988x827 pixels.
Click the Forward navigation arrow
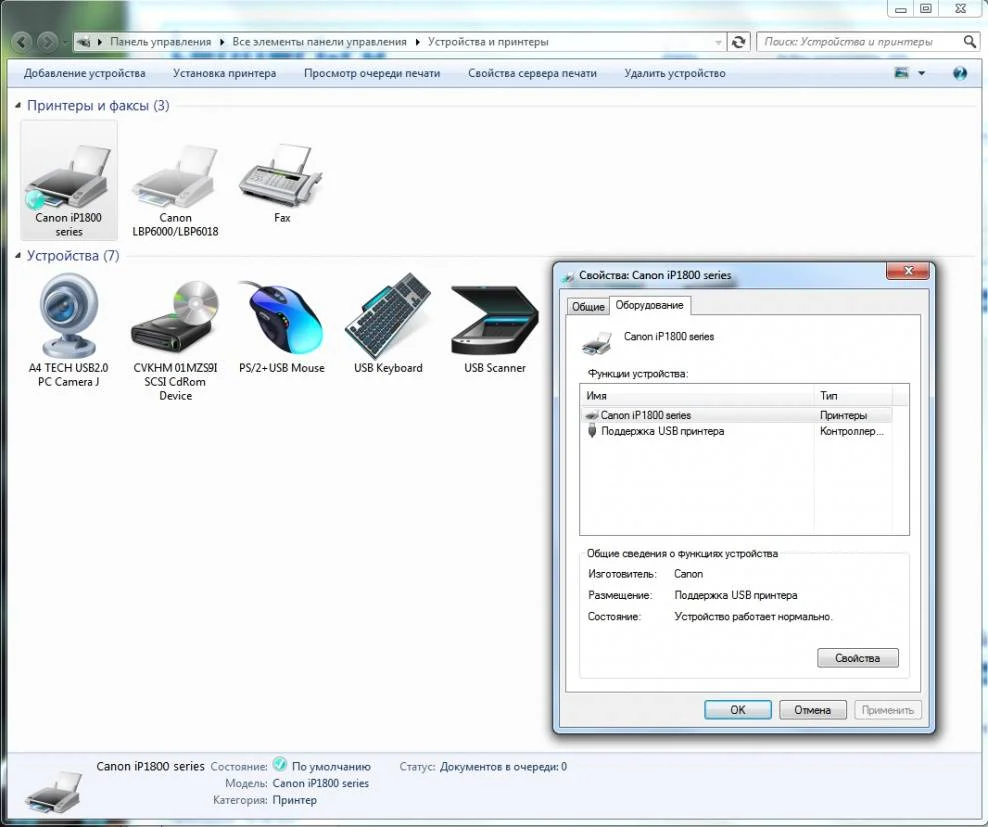(47, 42)
